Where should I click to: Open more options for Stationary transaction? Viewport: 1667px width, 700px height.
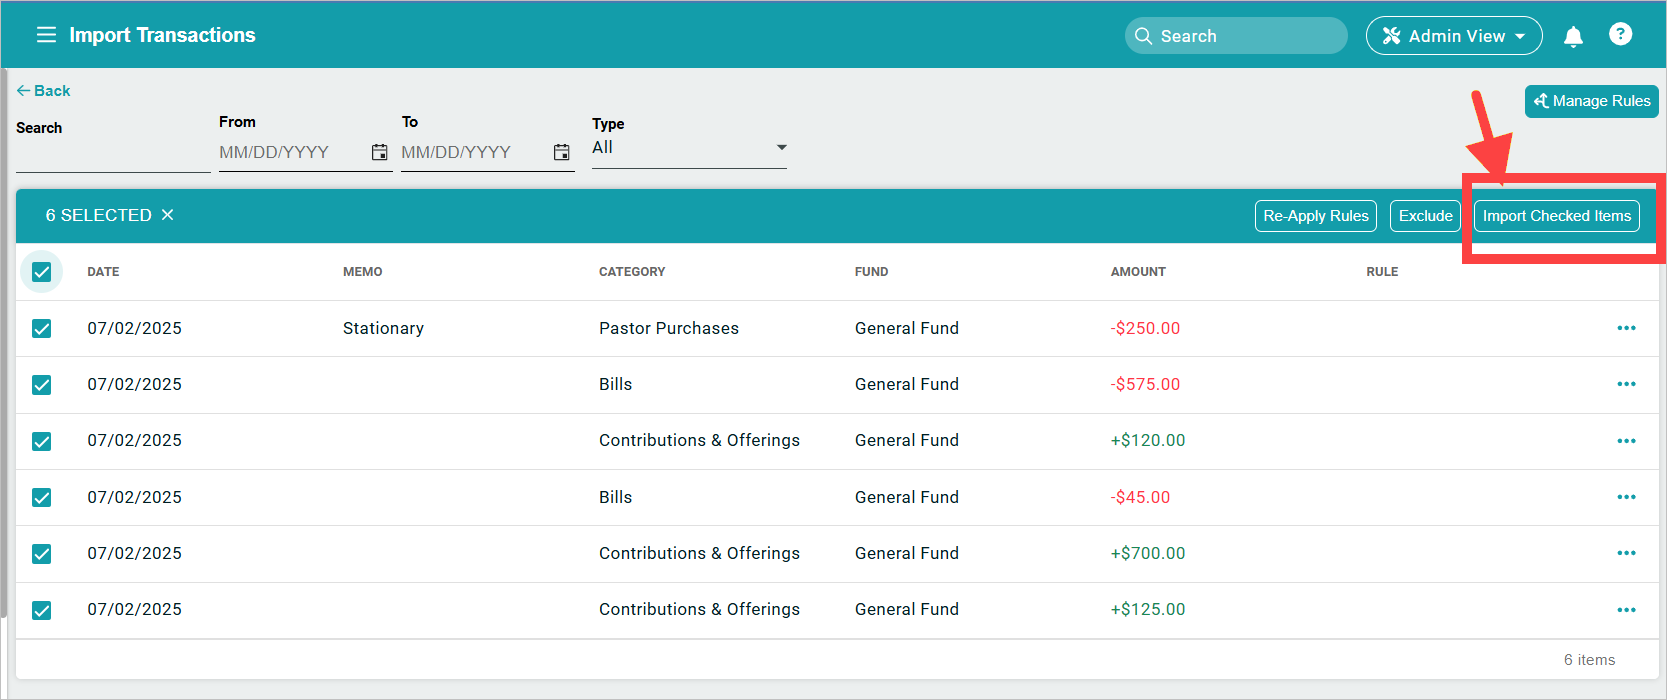point(1627,328)
